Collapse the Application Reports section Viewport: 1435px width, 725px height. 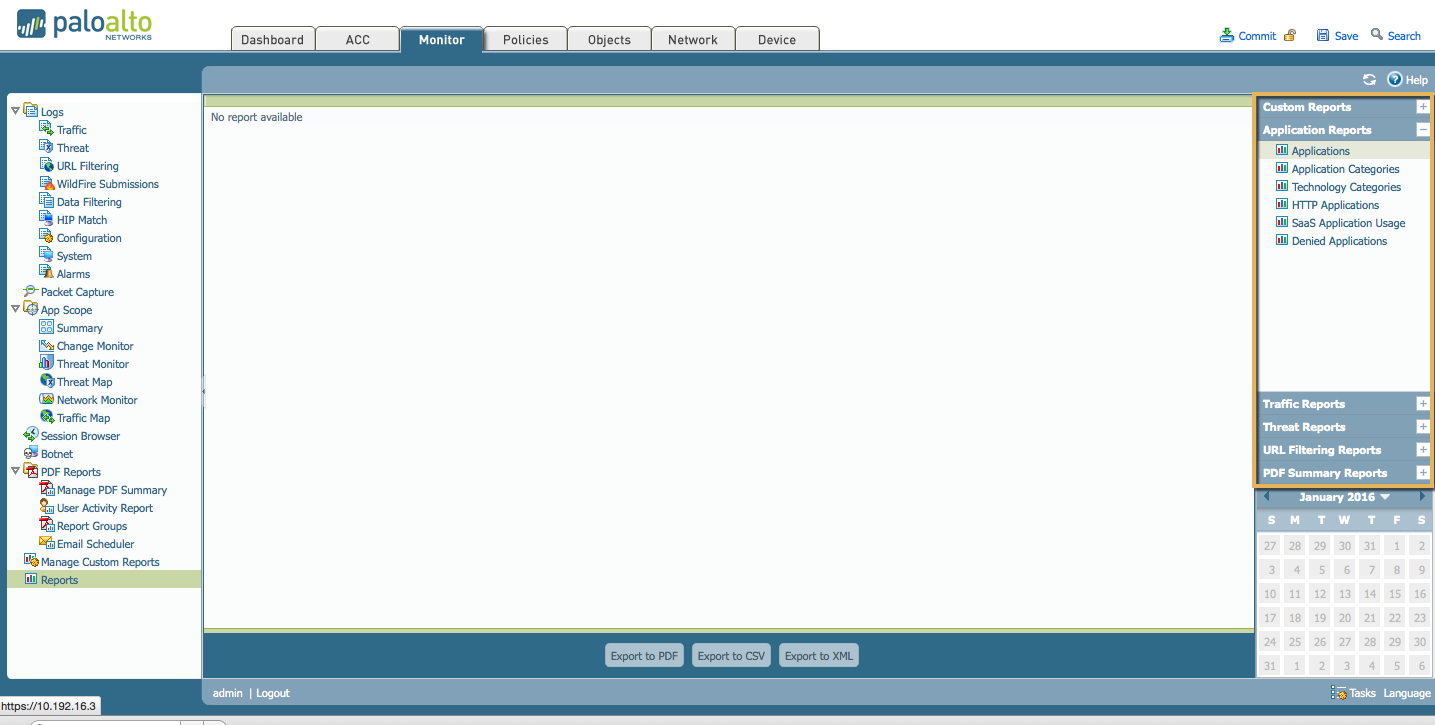(1422, 129)
